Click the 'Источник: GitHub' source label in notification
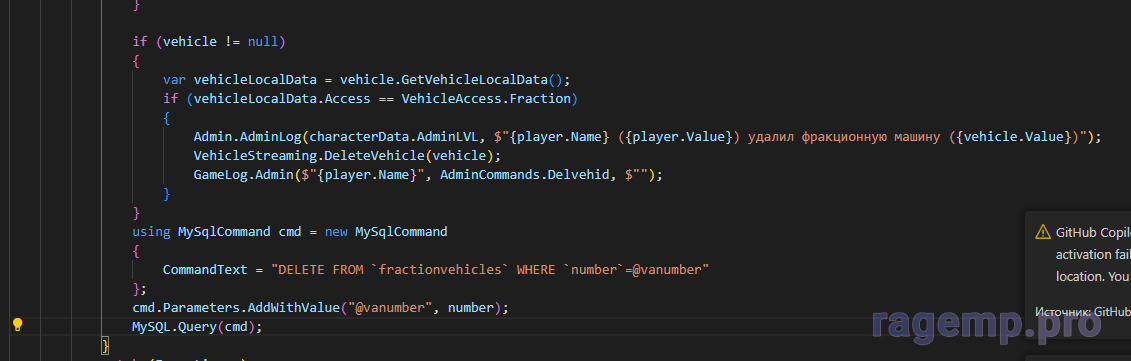 1083,312
